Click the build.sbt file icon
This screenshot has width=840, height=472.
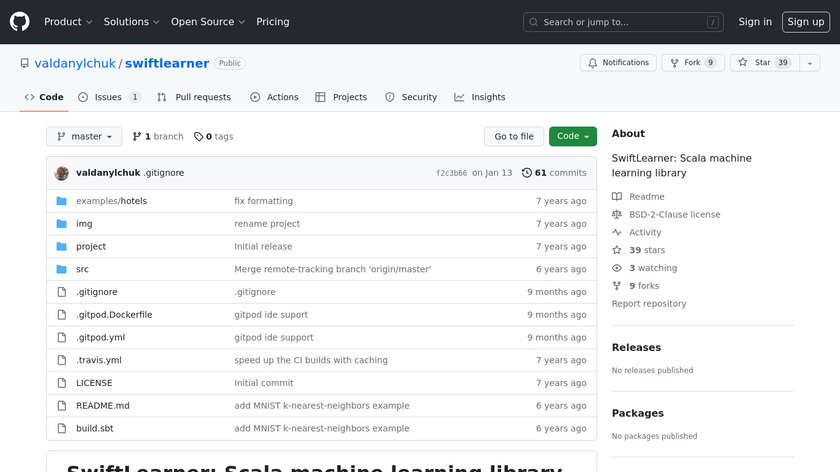coord(62,428)
